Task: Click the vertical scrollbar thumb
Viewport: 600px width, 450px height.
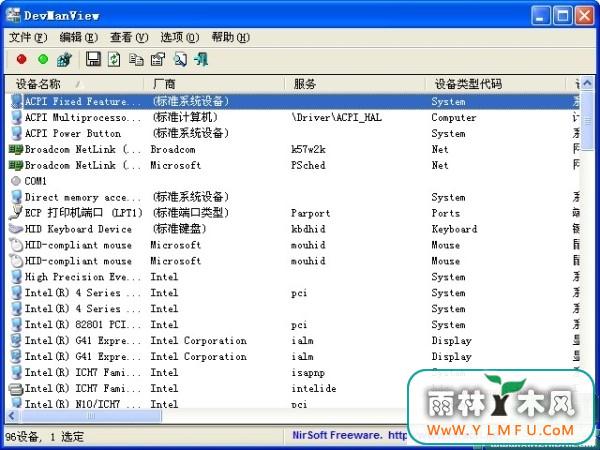Action: click(x=587, y=122)
